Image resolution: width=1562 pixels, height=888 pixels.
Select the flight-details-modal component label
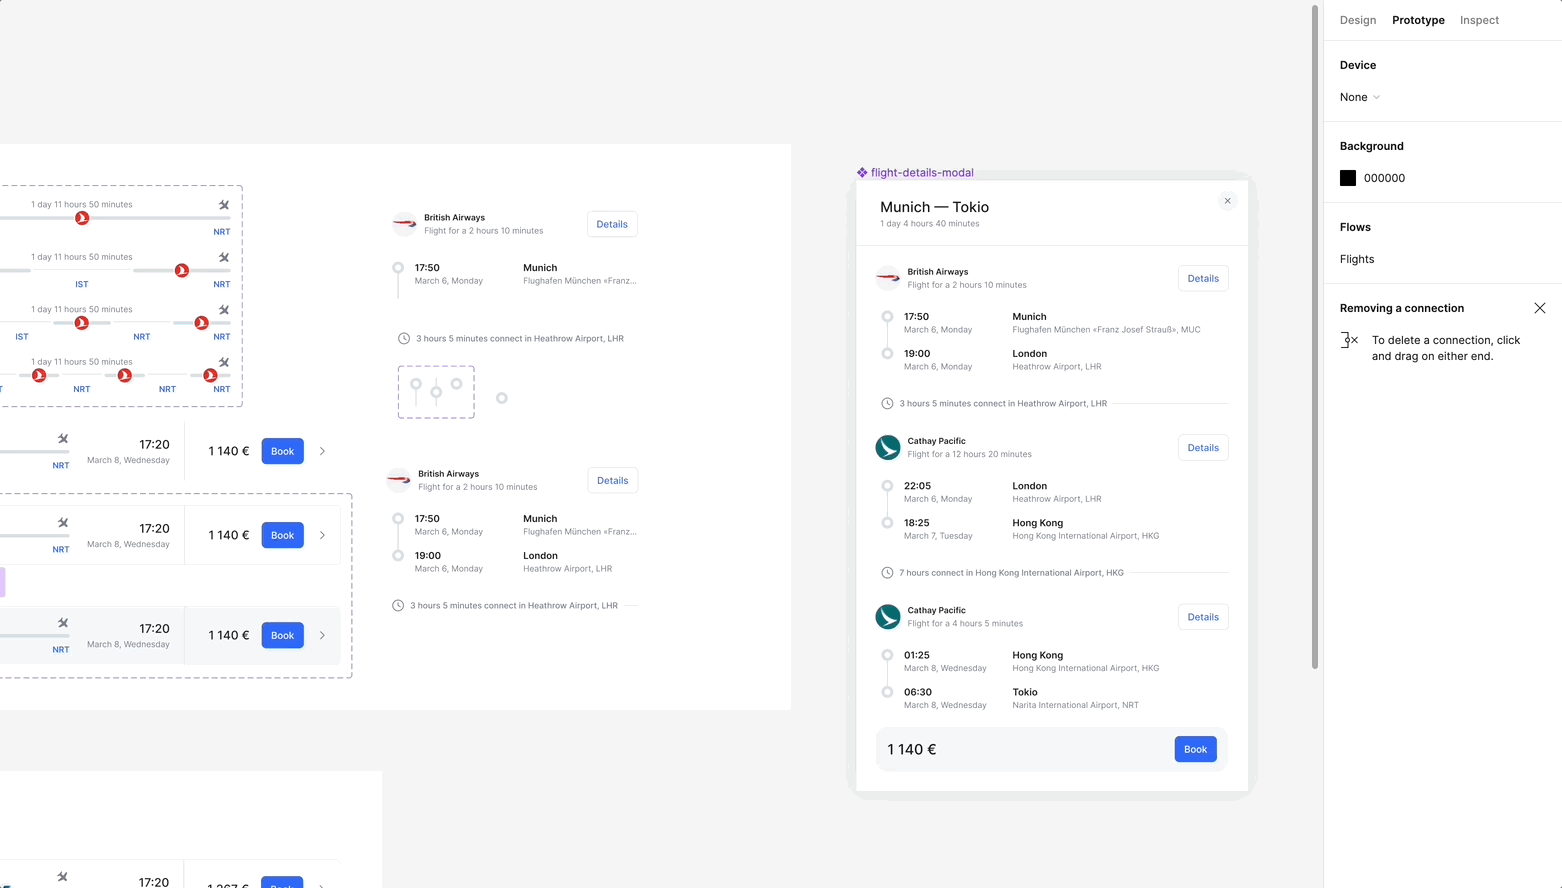click(922, 172)
